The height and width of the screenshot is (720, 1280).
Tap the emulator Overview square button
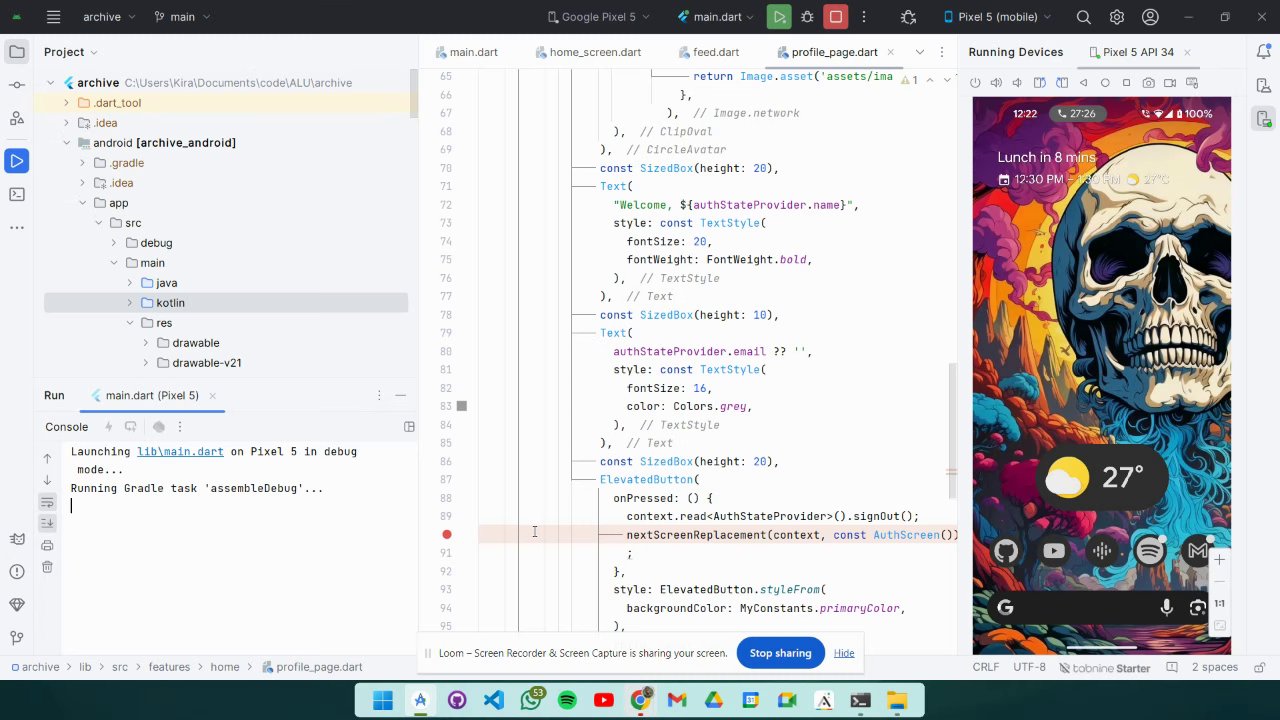coord(1127,83)
